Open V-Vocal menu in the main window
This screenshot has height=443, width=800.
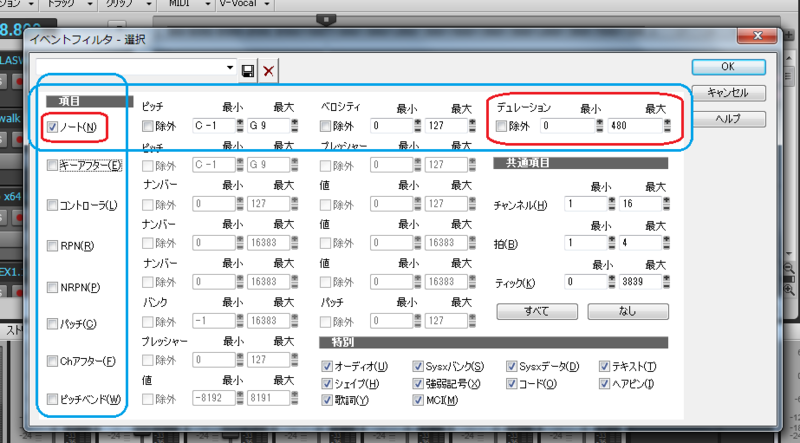(245, 4)
